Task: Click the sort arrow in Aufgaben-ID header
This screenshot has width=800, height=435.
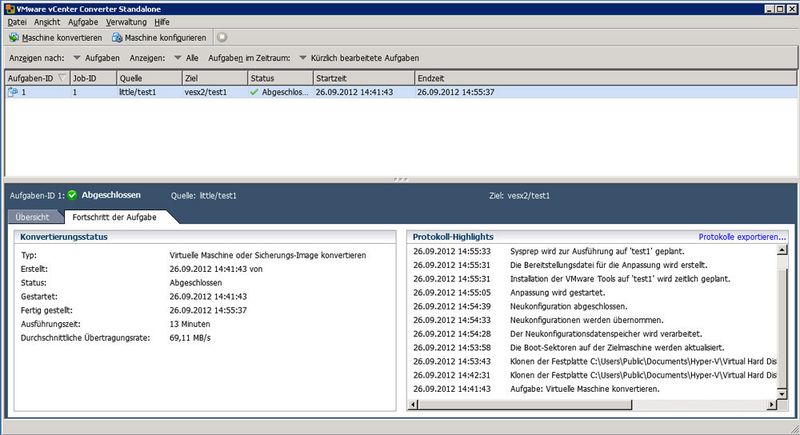Action: (62, 78)
